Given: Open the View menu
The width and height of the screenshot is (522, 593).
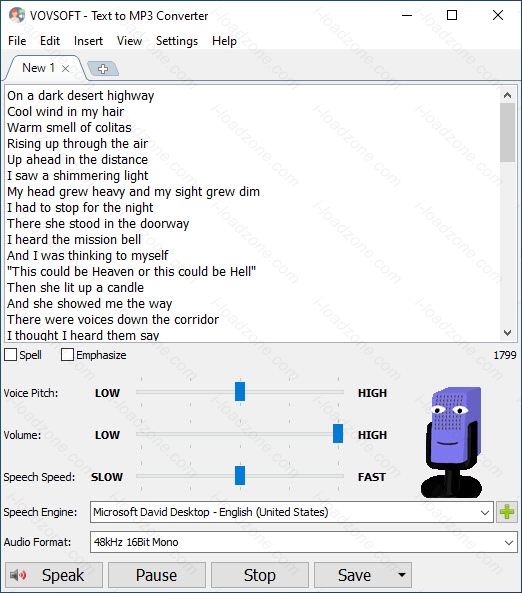Looking at the screenshot, I should pos(129,40).
